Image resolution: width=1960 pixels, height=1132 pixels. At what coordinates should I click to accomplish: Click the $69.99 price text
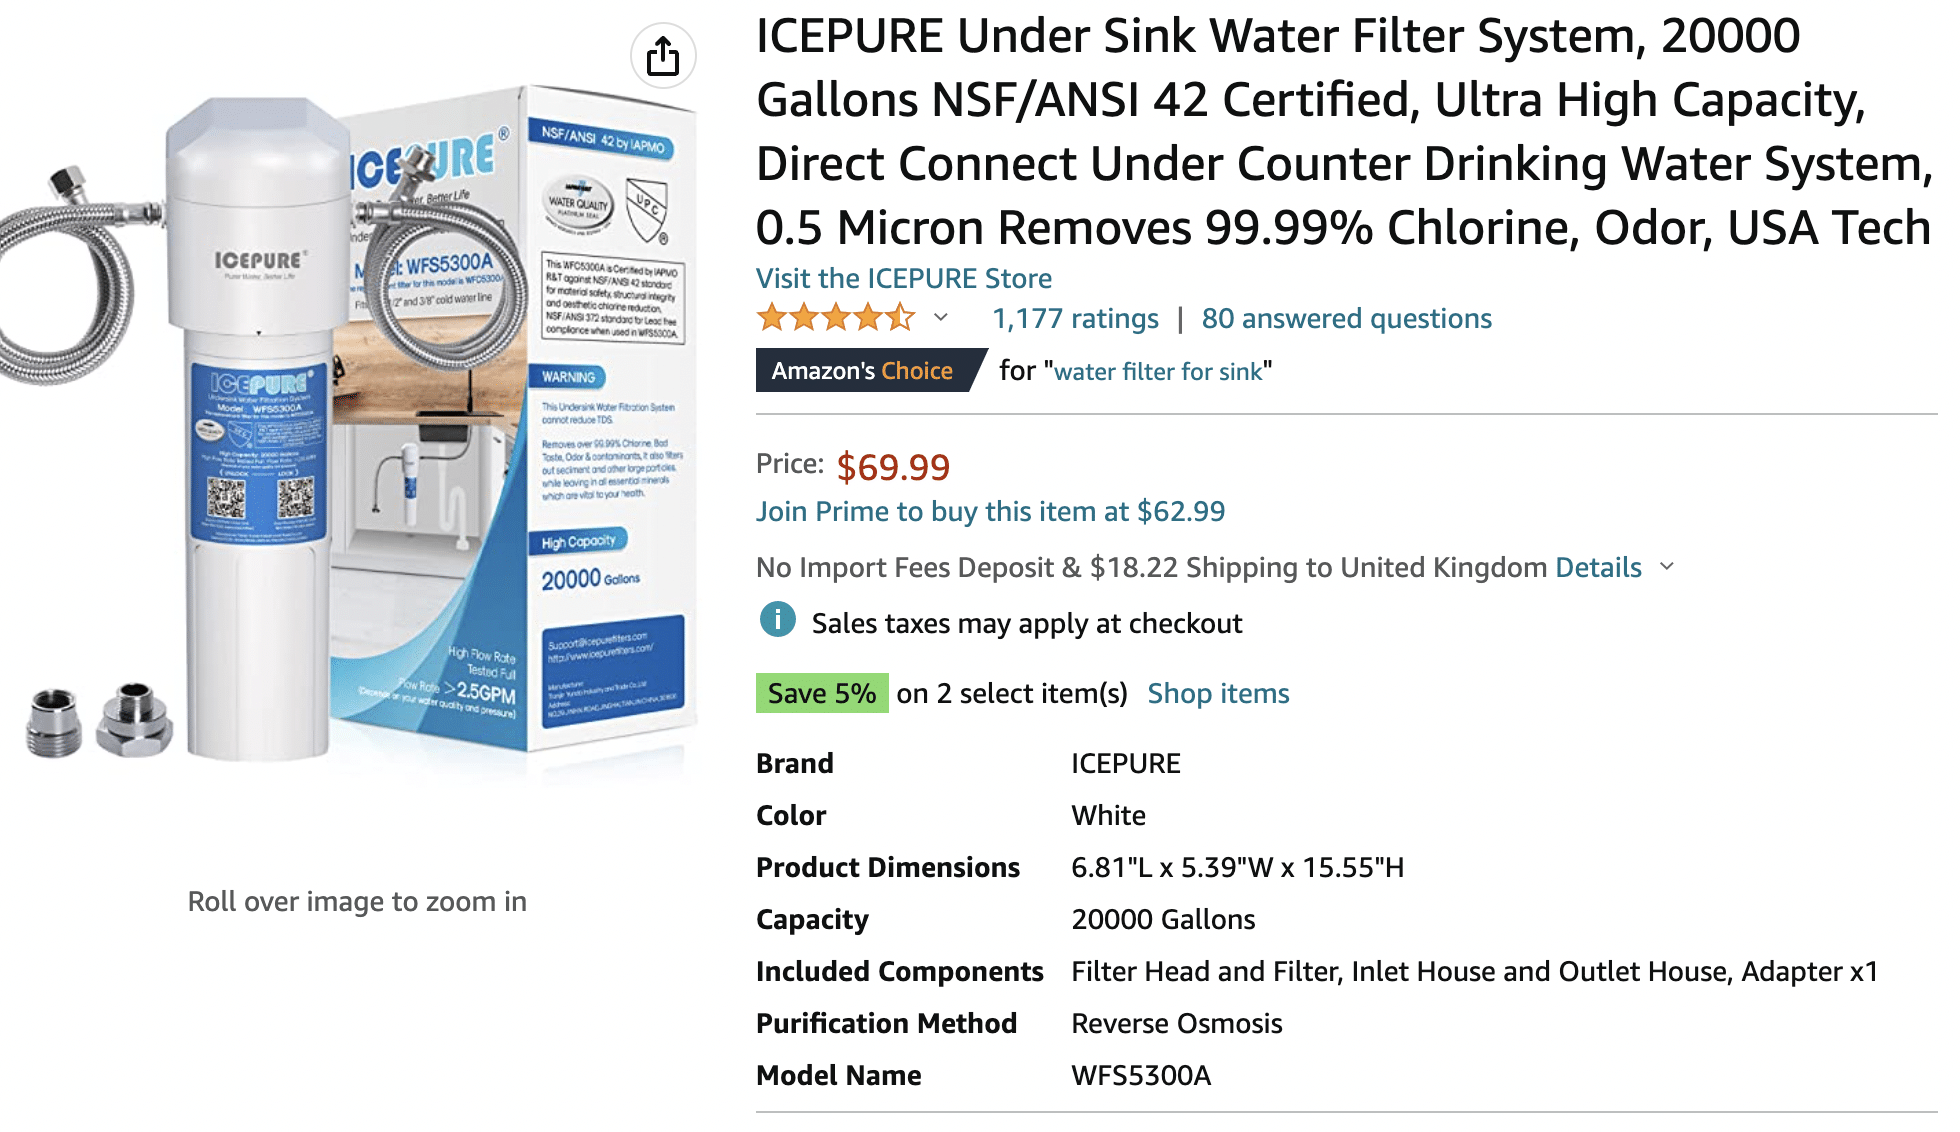pos(893,466)
